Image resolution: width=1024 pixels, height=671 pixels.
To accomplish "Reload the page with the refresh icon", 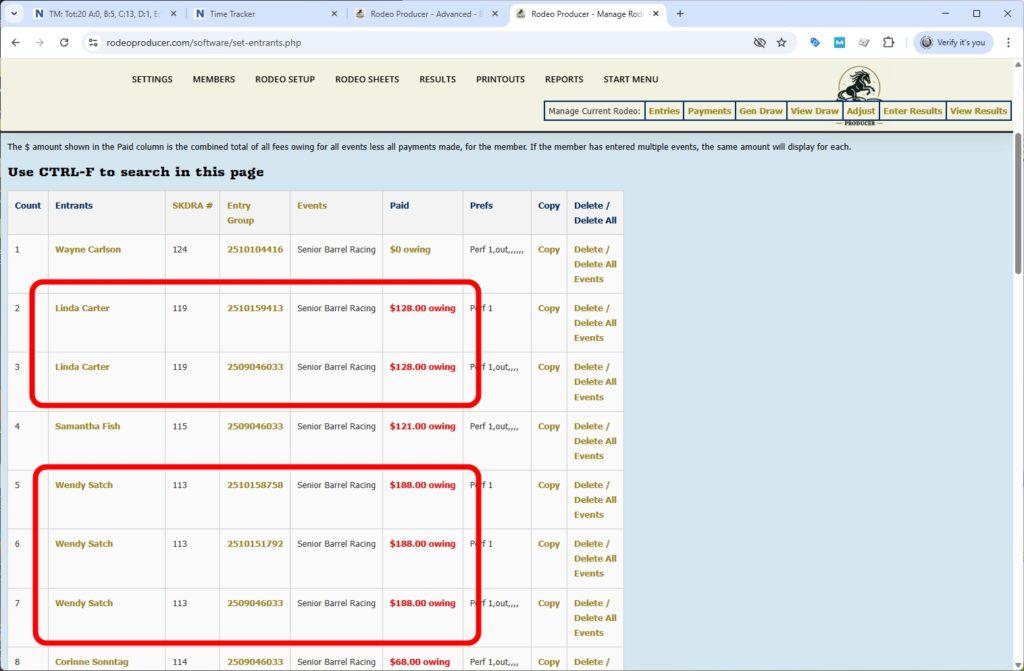I will tap(64, 43).
